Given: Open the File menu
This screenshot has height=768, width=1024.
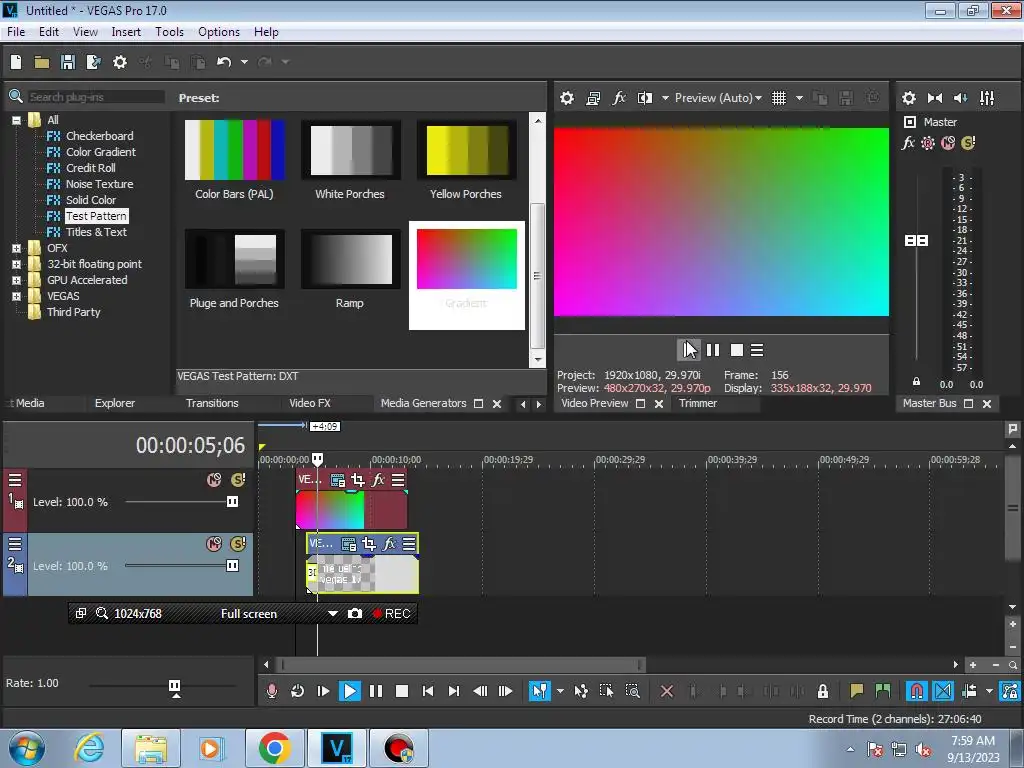Looking at the screenshot, I should pyautogui.click(x=16, y=32).
